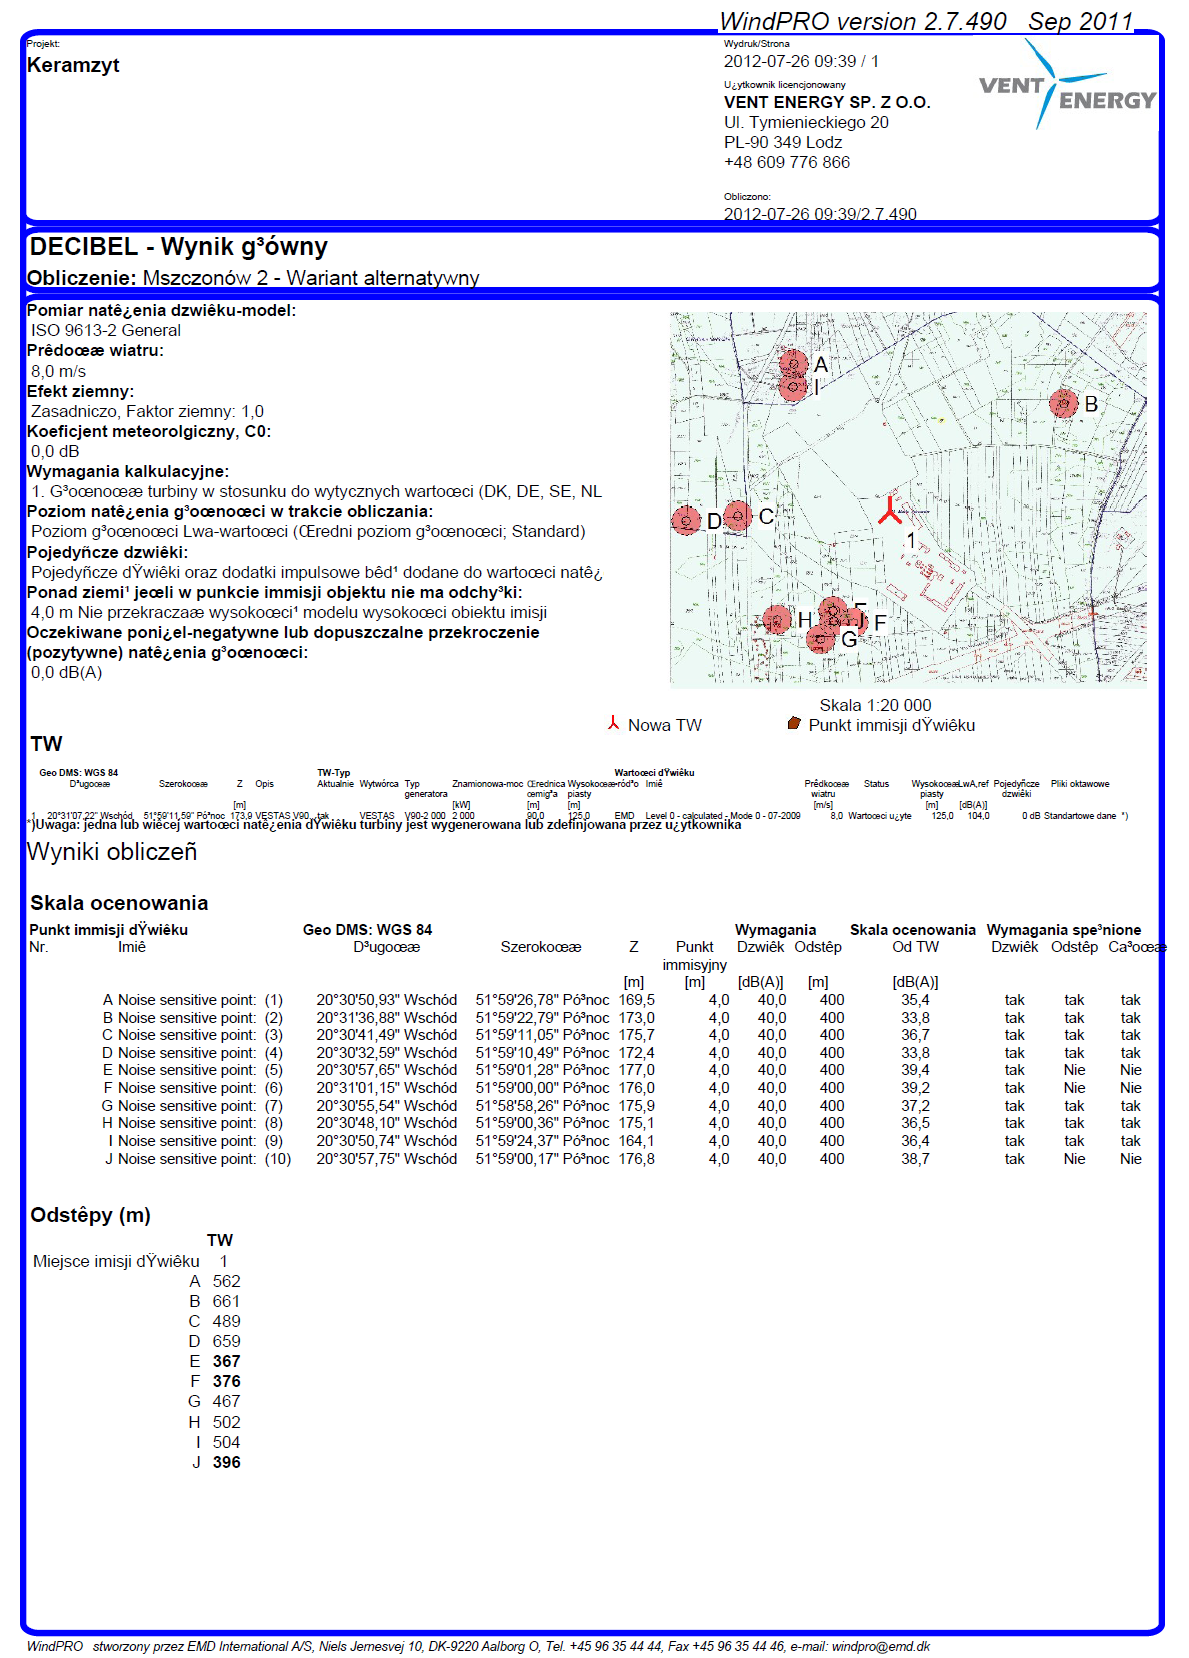Image resolution: width=1189 pixels, height=1658 pixels.
Task: Click the 'Od TW' value '38,7'
Action: pyautogui.click(x=915, y=1159)
